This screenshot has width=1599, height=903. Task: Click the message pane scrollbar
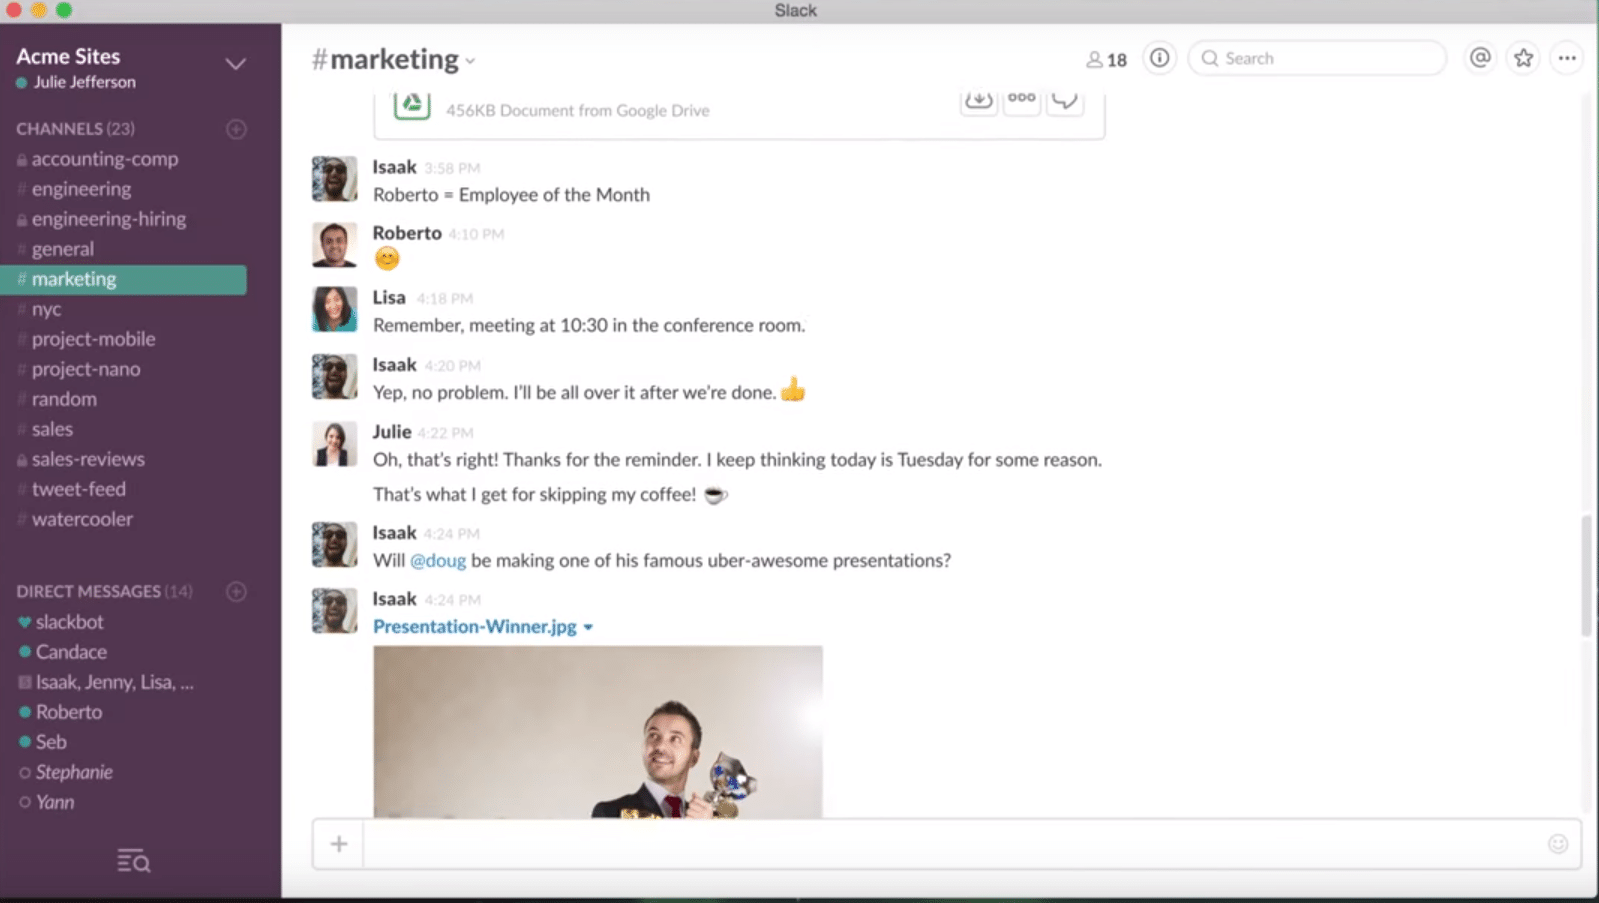[x=1586, y=576]
